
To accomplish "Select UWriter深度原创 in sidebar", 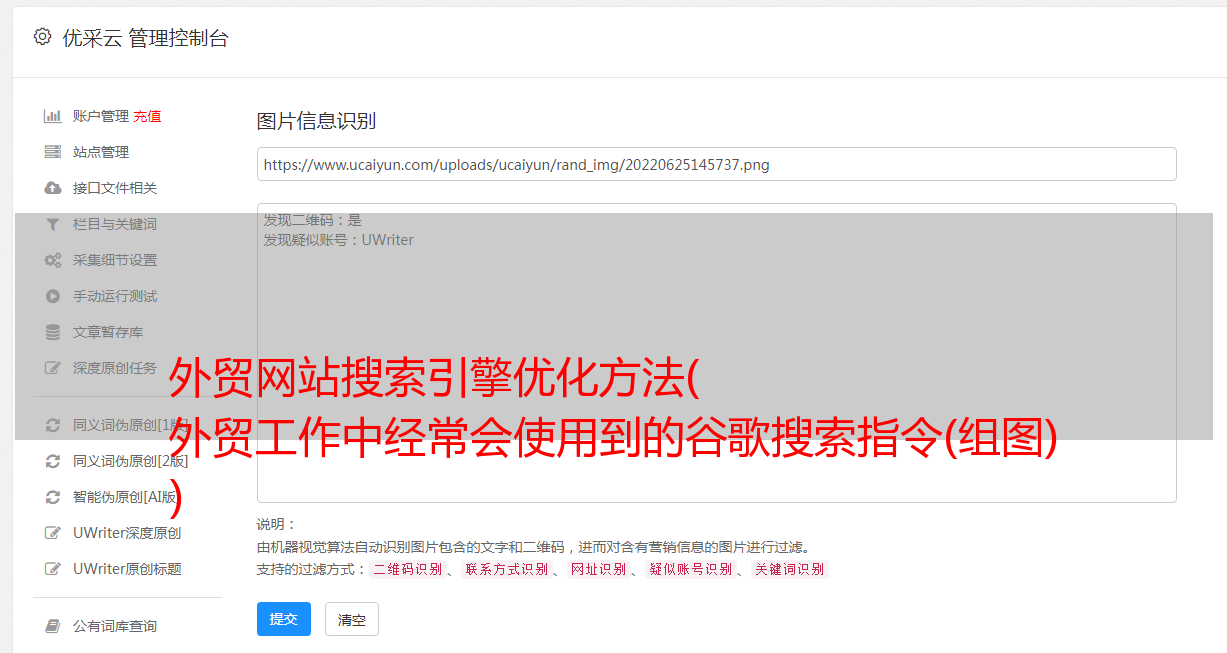I will [x=127, y=533].
